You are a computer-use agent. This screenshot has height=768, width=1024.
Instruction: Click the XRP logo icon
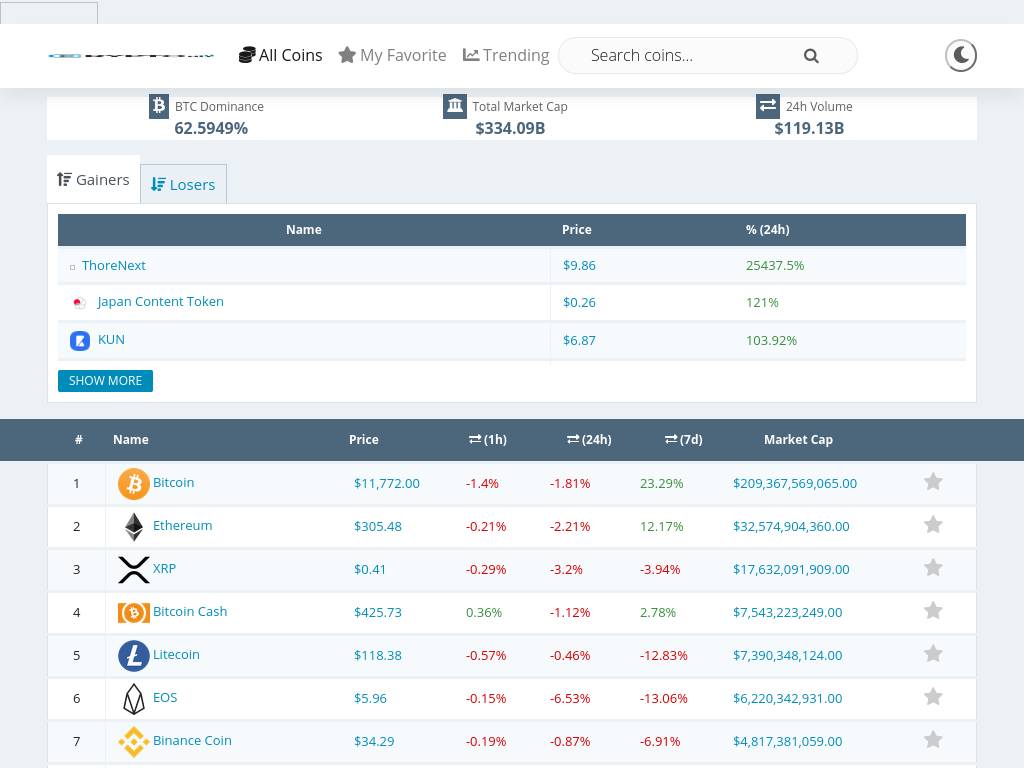[133, 570]
